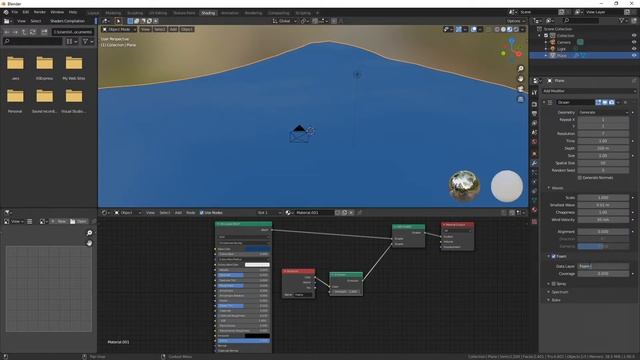The height and width of the screenshot is (360, 640).
Task: Hide the Plane object in outliner
Action: 634,55
